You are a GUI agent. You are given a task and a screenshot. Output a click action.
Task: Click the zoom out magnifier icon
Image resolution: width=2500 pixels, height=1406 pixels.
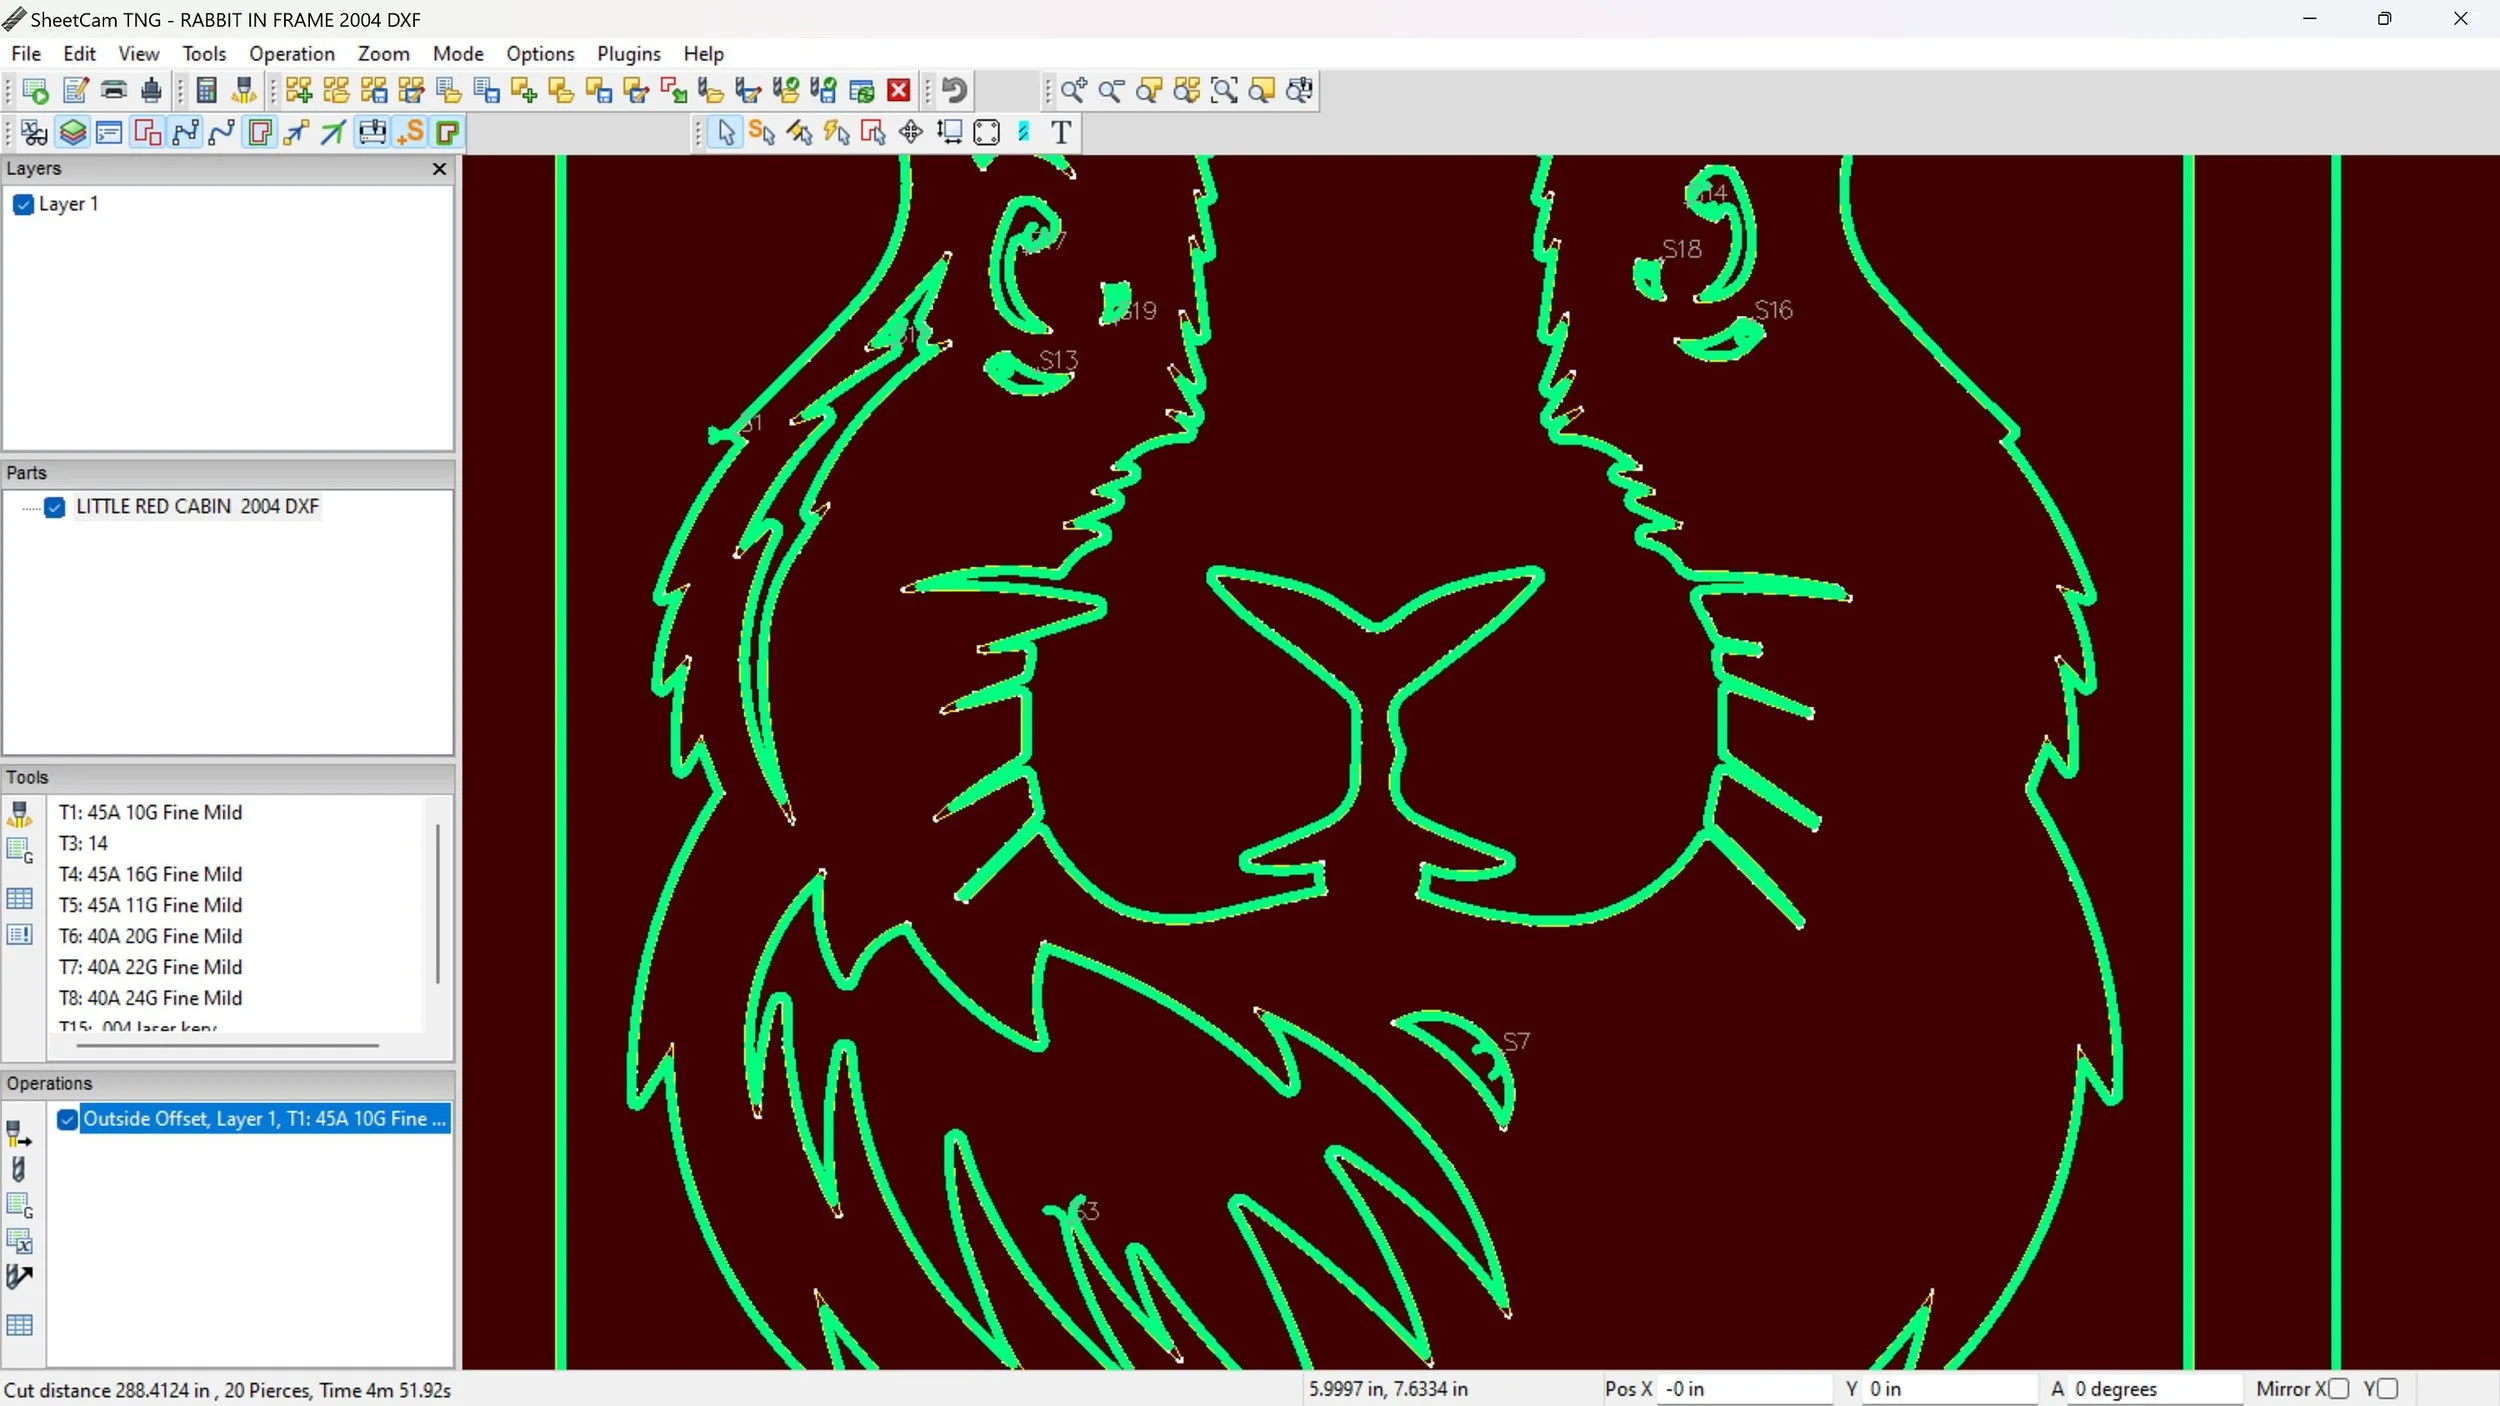coord(1110,90)
